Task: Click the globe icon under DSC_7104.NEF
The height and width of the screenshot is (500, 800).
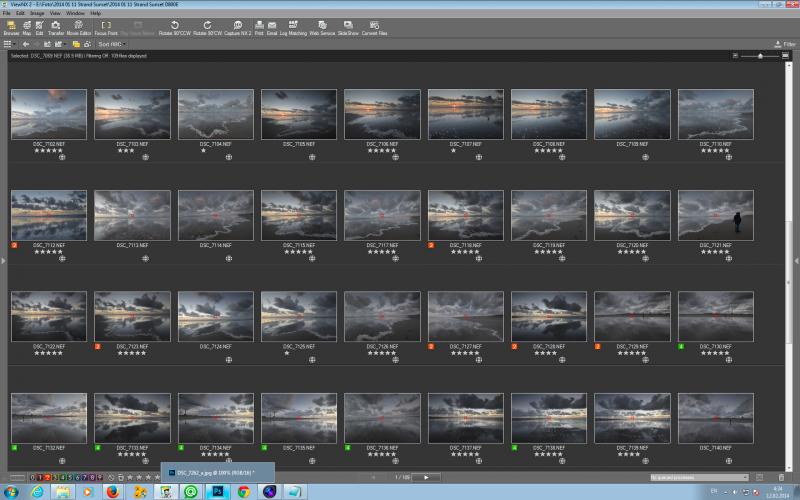Action: pyautogui.click(x=229, y=157)
